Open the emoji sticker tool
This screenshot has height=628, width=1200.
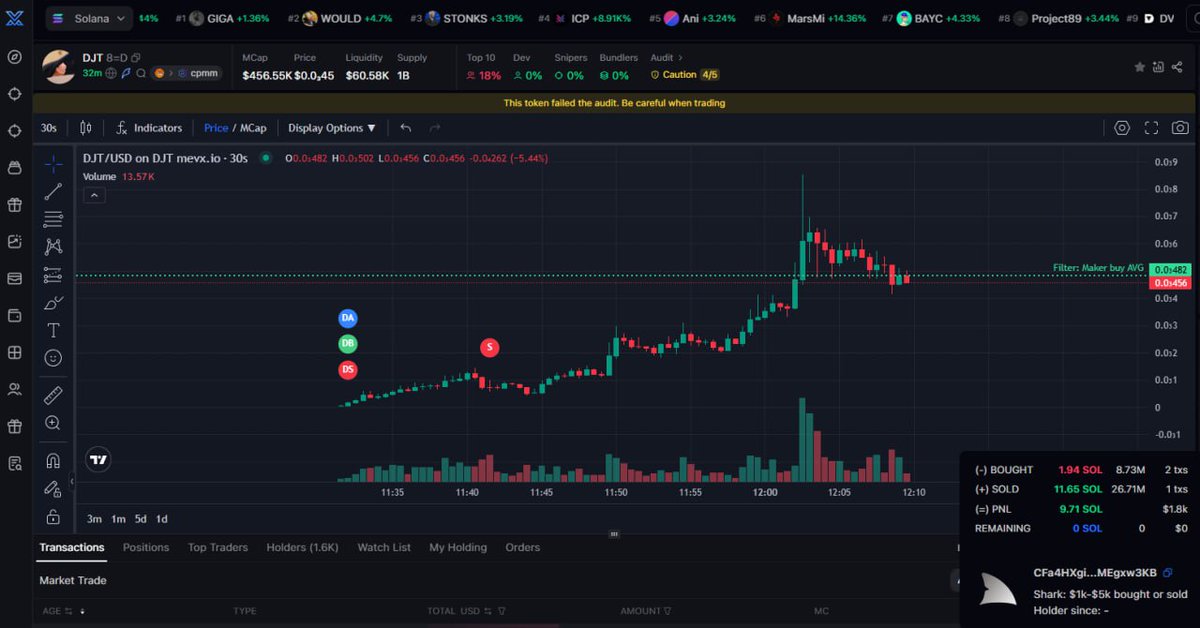(53, 358)
